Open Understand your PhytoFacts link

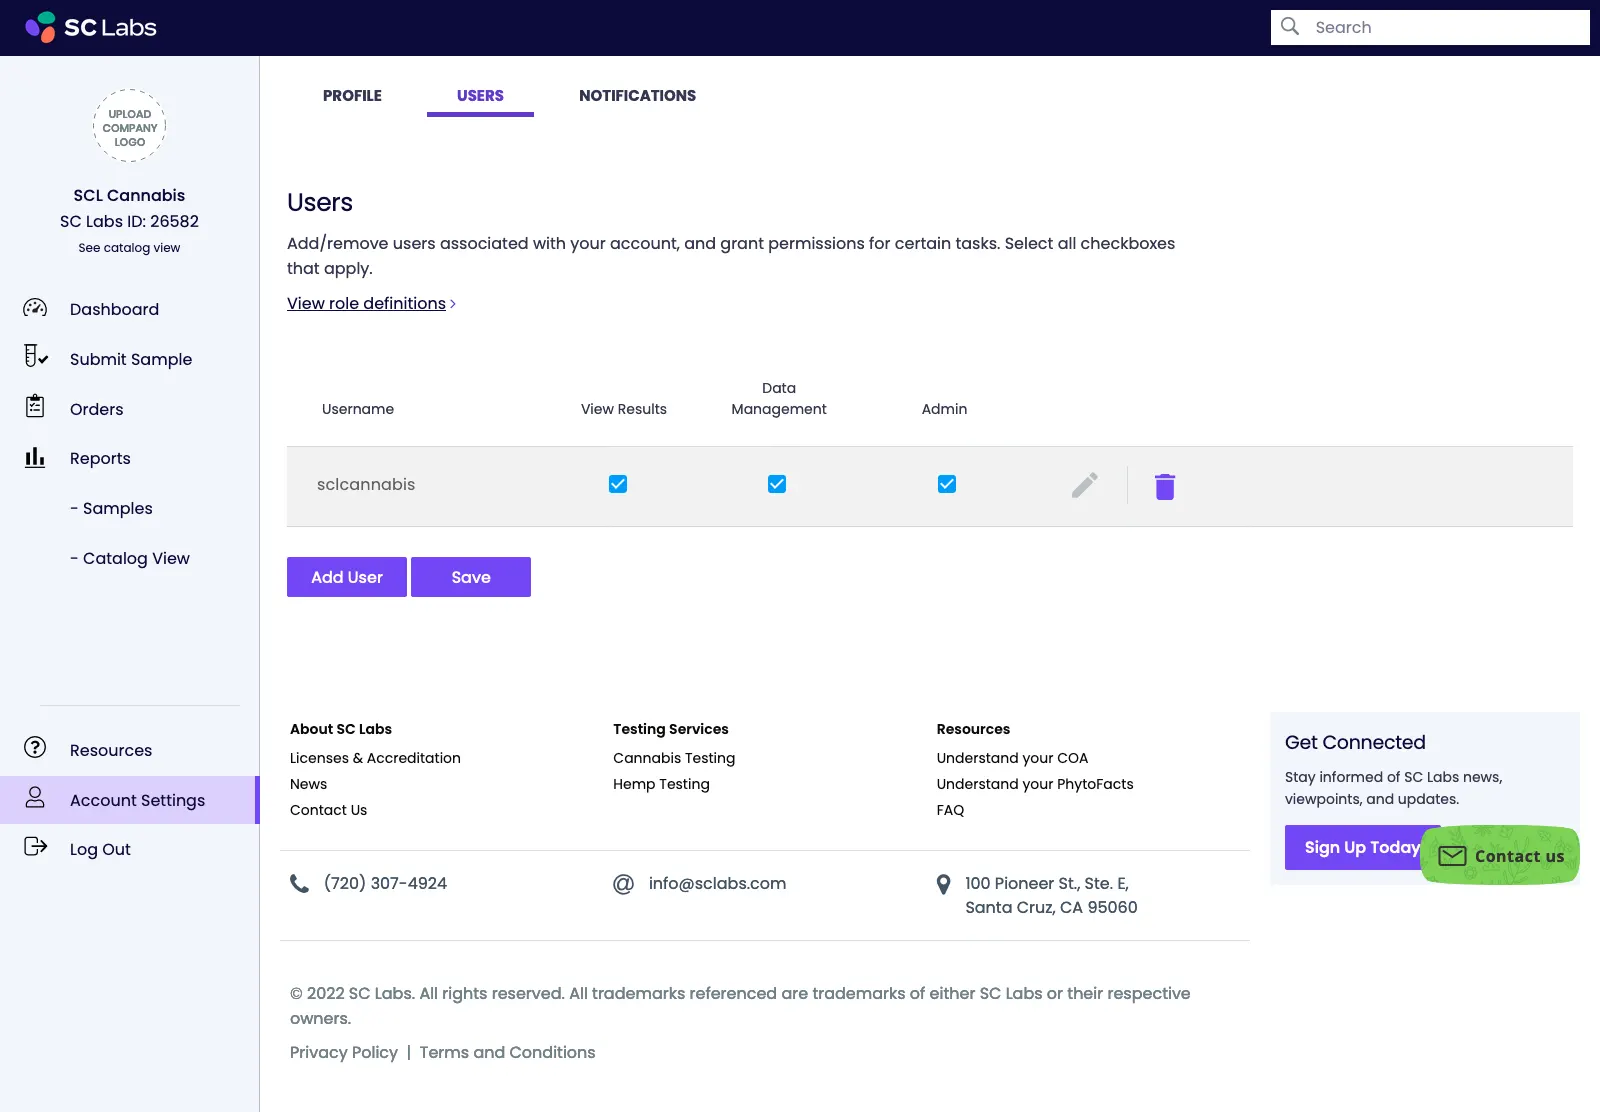(x=1035, y=784)
